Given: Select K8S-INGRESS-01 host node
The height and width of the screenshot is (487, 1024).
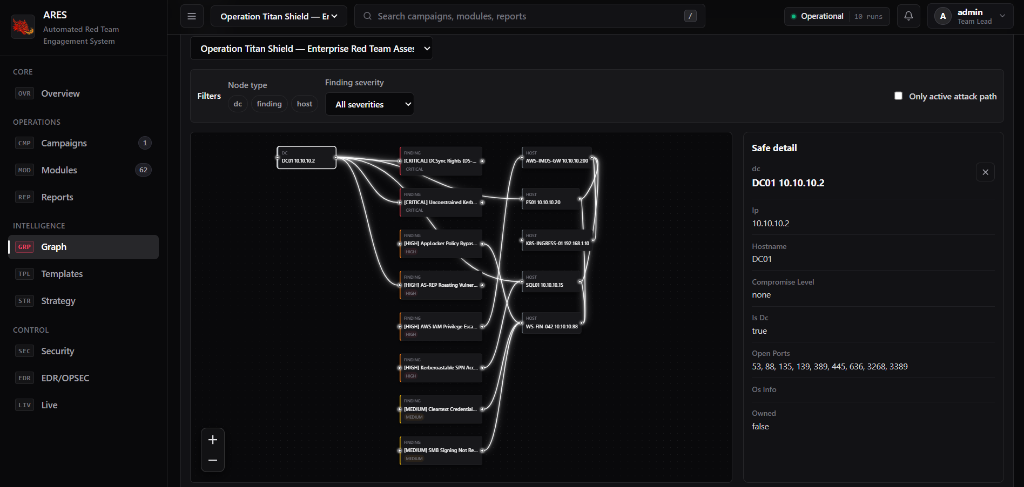Looking at the screenshot, I should (557, 240).
